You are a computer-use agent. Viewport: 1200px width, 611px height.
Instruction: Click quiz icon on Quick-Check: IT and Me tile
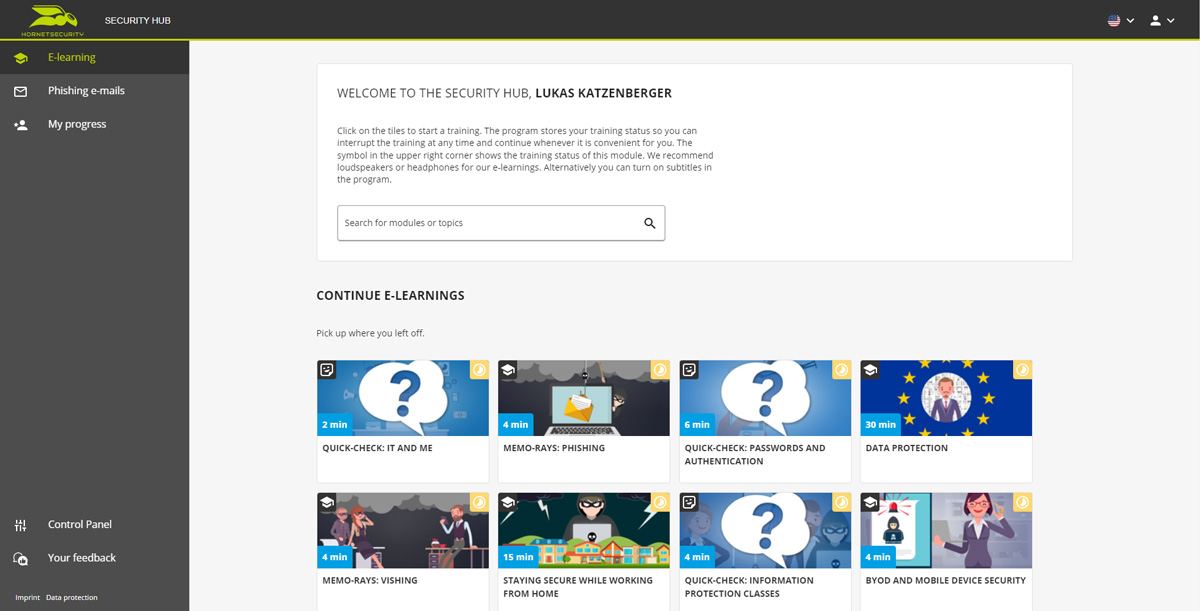click(326, 370)
